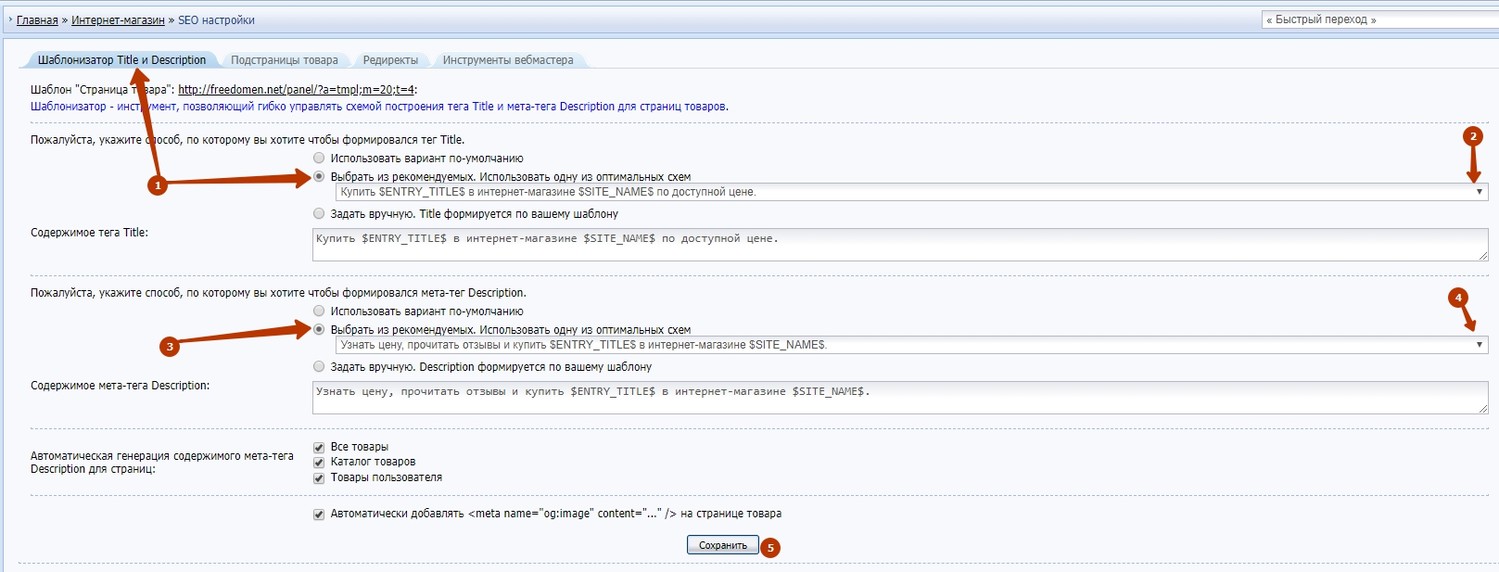Image resolution: width=1499 pixels, height=572 pixels.
Task: Select manual Description template radio button
Action: coord(319,366)
